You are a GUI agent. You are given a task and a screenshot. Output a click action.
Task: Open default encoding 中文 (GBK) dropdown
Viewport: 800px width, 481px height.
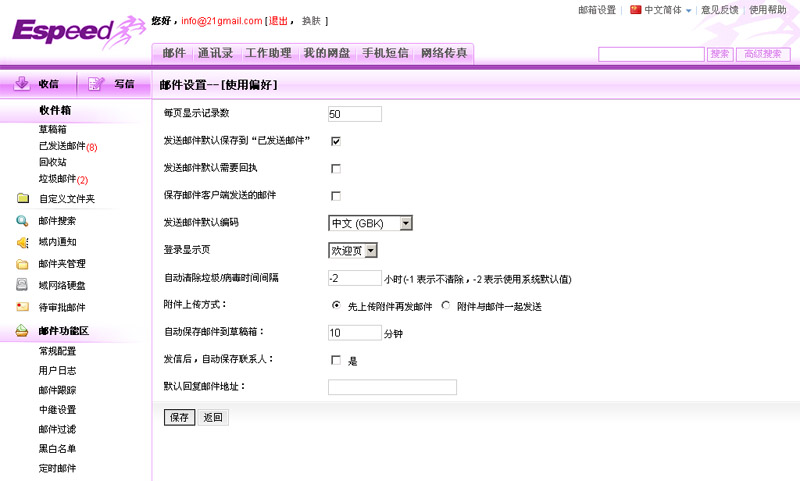[x=406, y=223]
